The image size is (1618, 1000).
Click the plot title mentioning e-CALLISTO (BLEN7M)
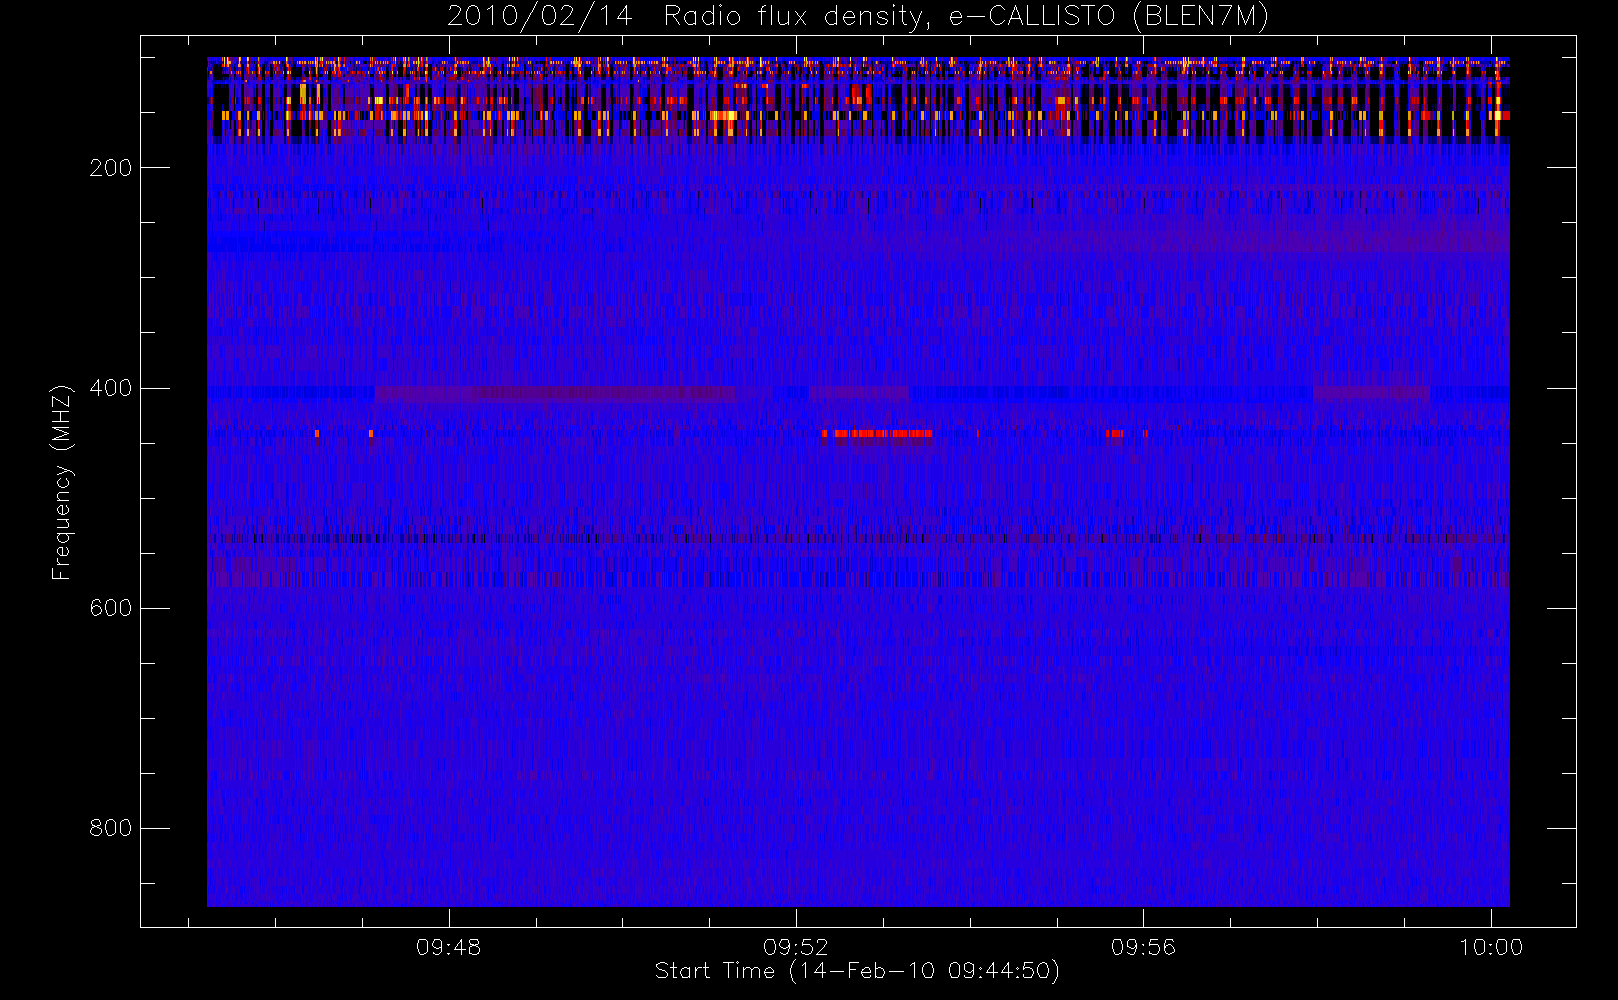click(x=858, y=16)
